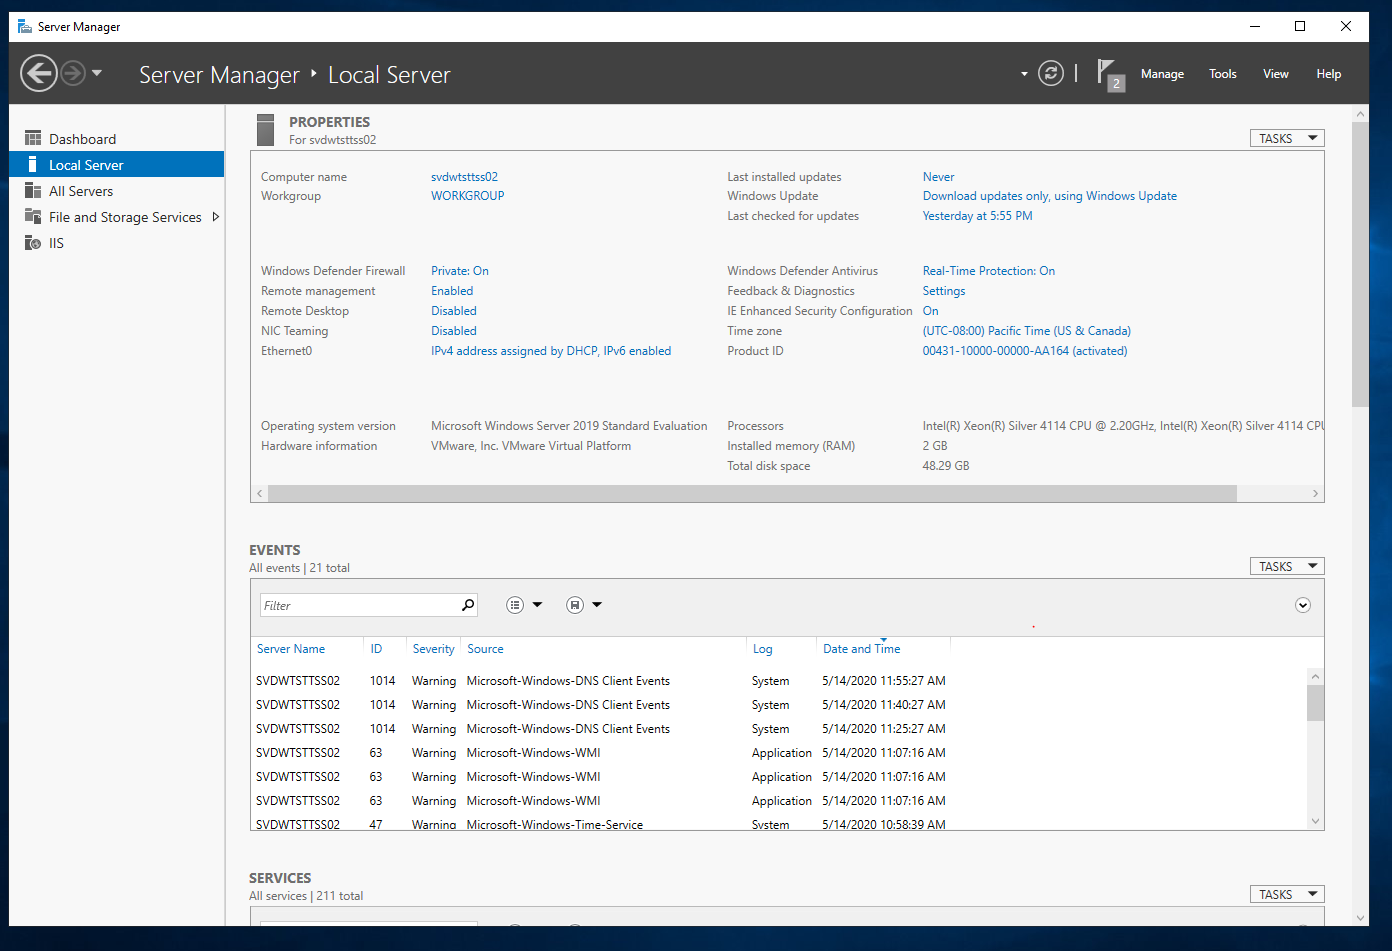Click the forward navigation arrow
1392x951 pixels.
click(x=73, y=73)
